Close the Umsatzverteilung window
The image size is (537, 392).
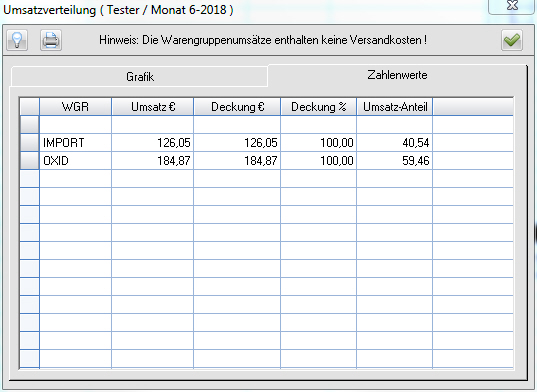(512, 6)
